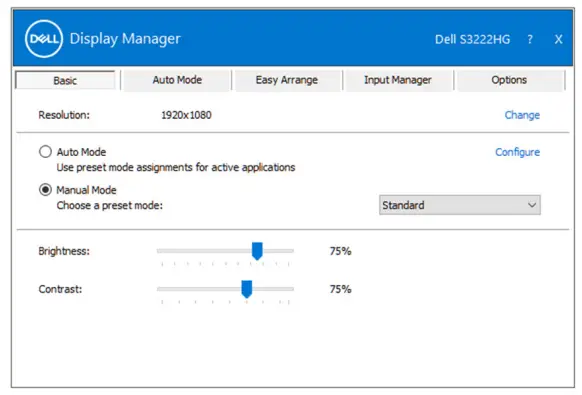The height and width of the screenshot is (395, 582).
Task: Open the Standard preset mode dropdown
Action: [x=460, y=205]
